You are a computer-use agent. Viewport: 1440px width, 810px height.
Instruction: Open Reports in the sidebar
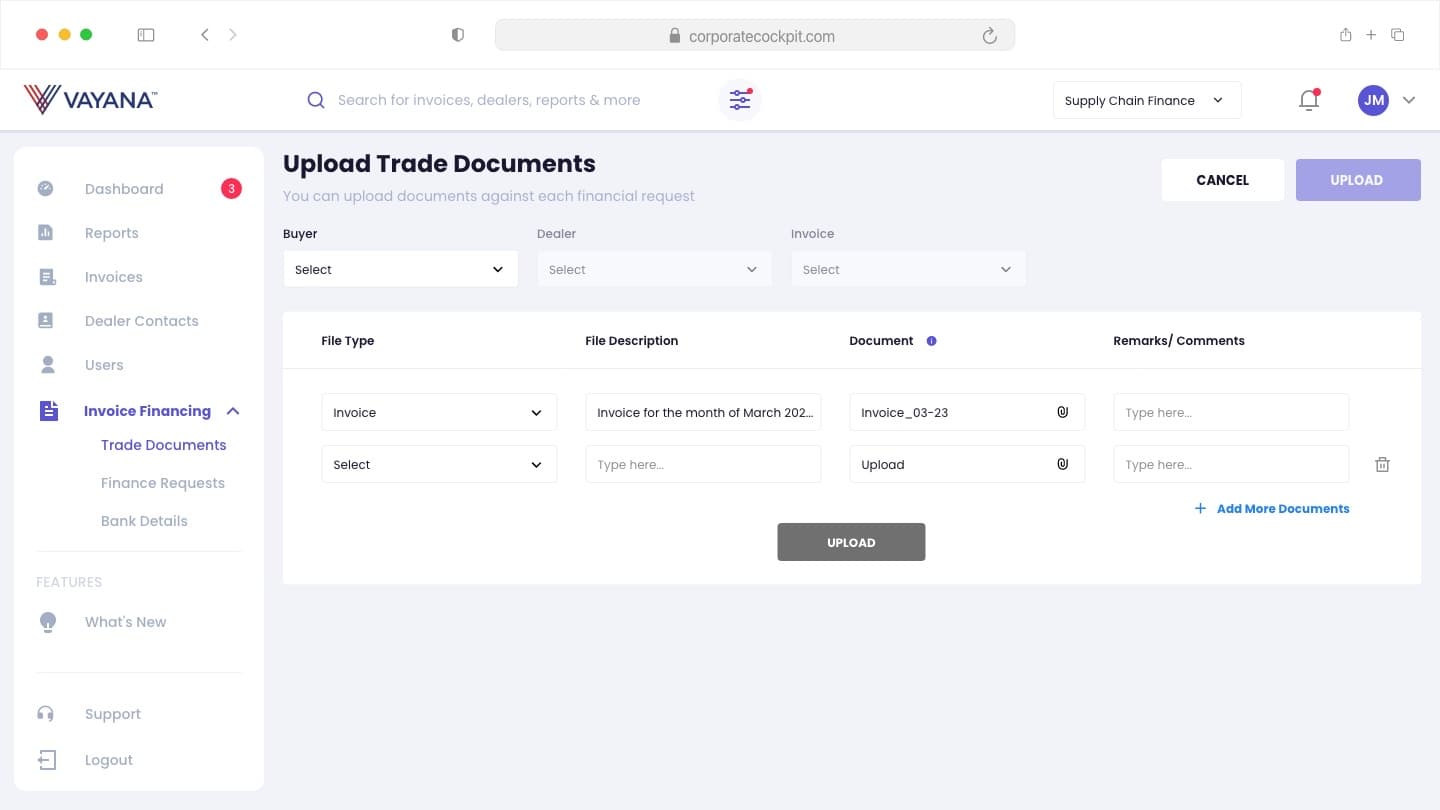pyautogui.click(x=112, y=233)
